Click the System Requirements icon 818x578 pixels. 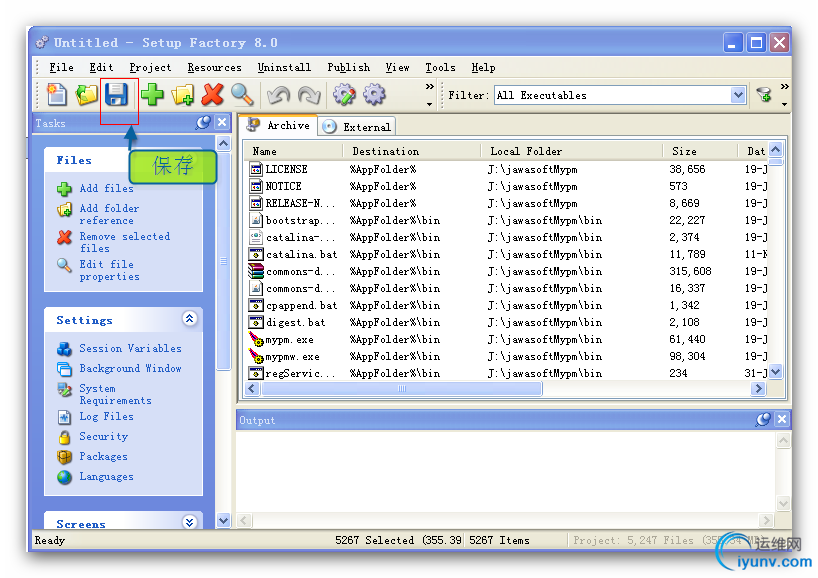[x=64, y=390]
